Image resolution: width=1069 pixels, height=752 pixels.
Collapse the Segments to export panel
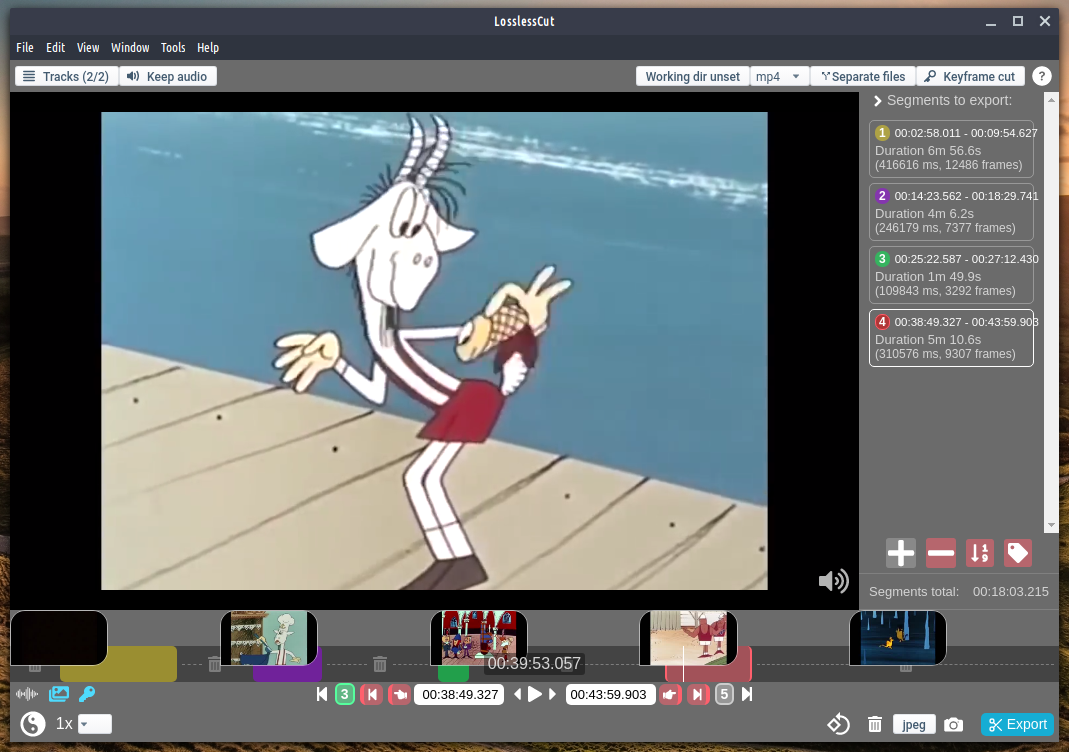(878, 101)
